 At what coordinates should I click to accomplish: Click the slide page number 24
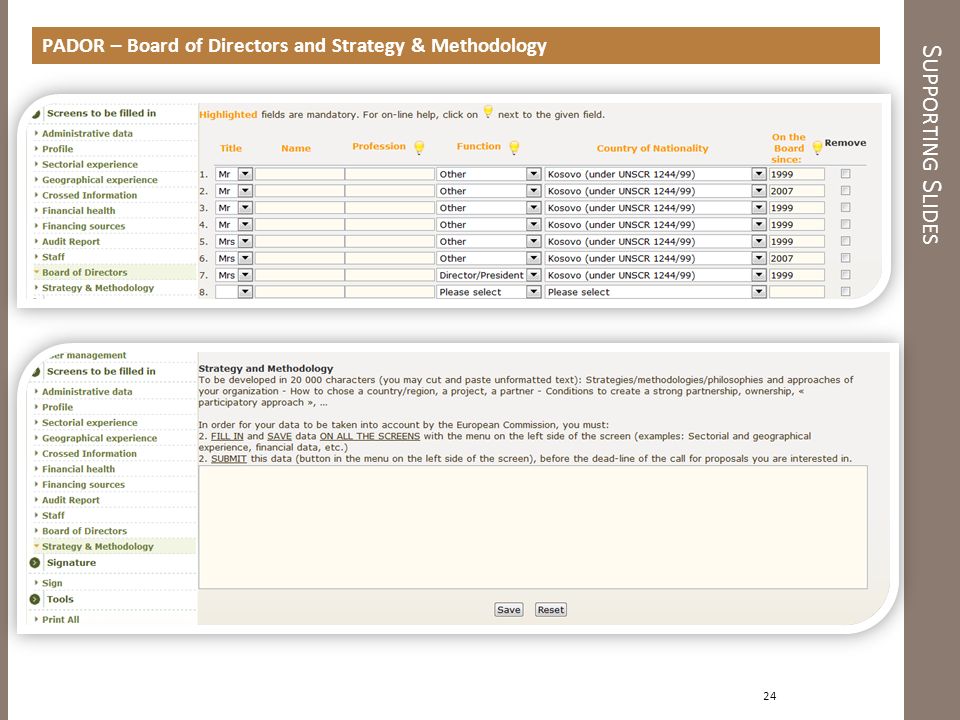pos(770,696)
